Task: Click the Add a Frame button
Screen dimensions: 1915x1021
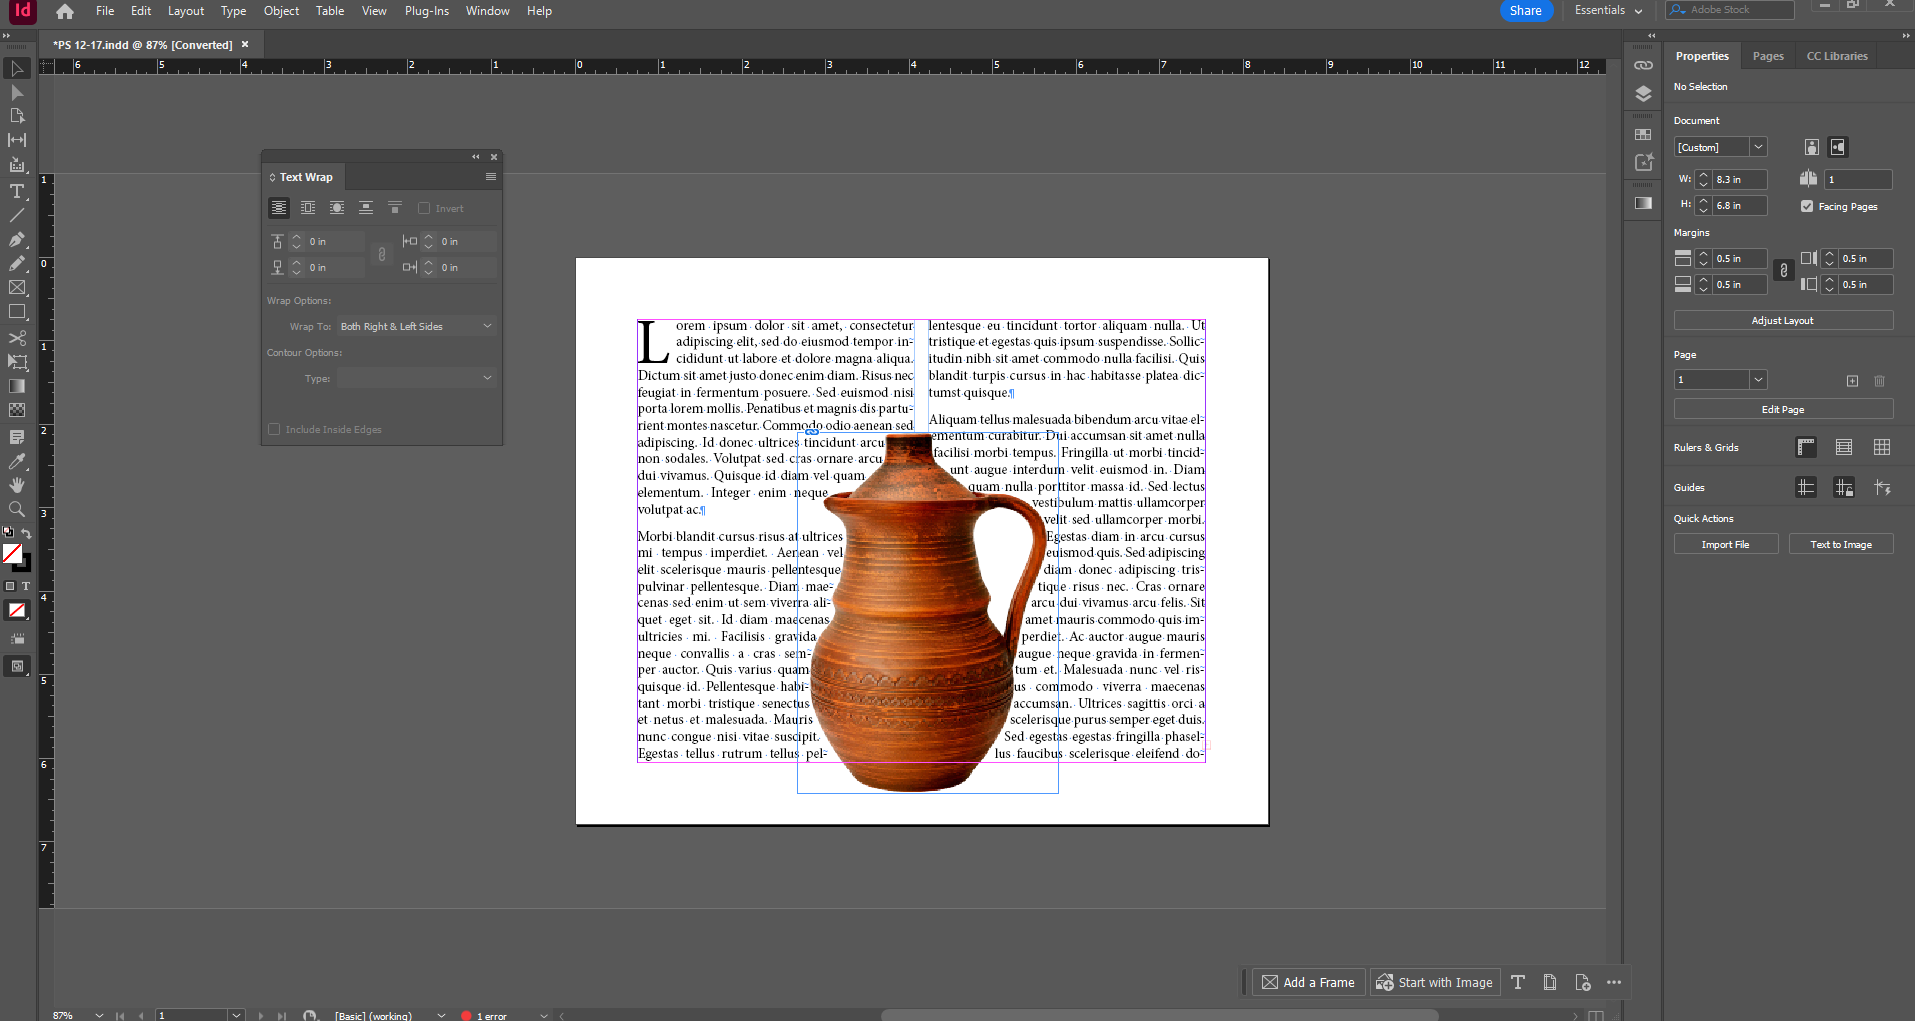Action: coord(1308,982)
